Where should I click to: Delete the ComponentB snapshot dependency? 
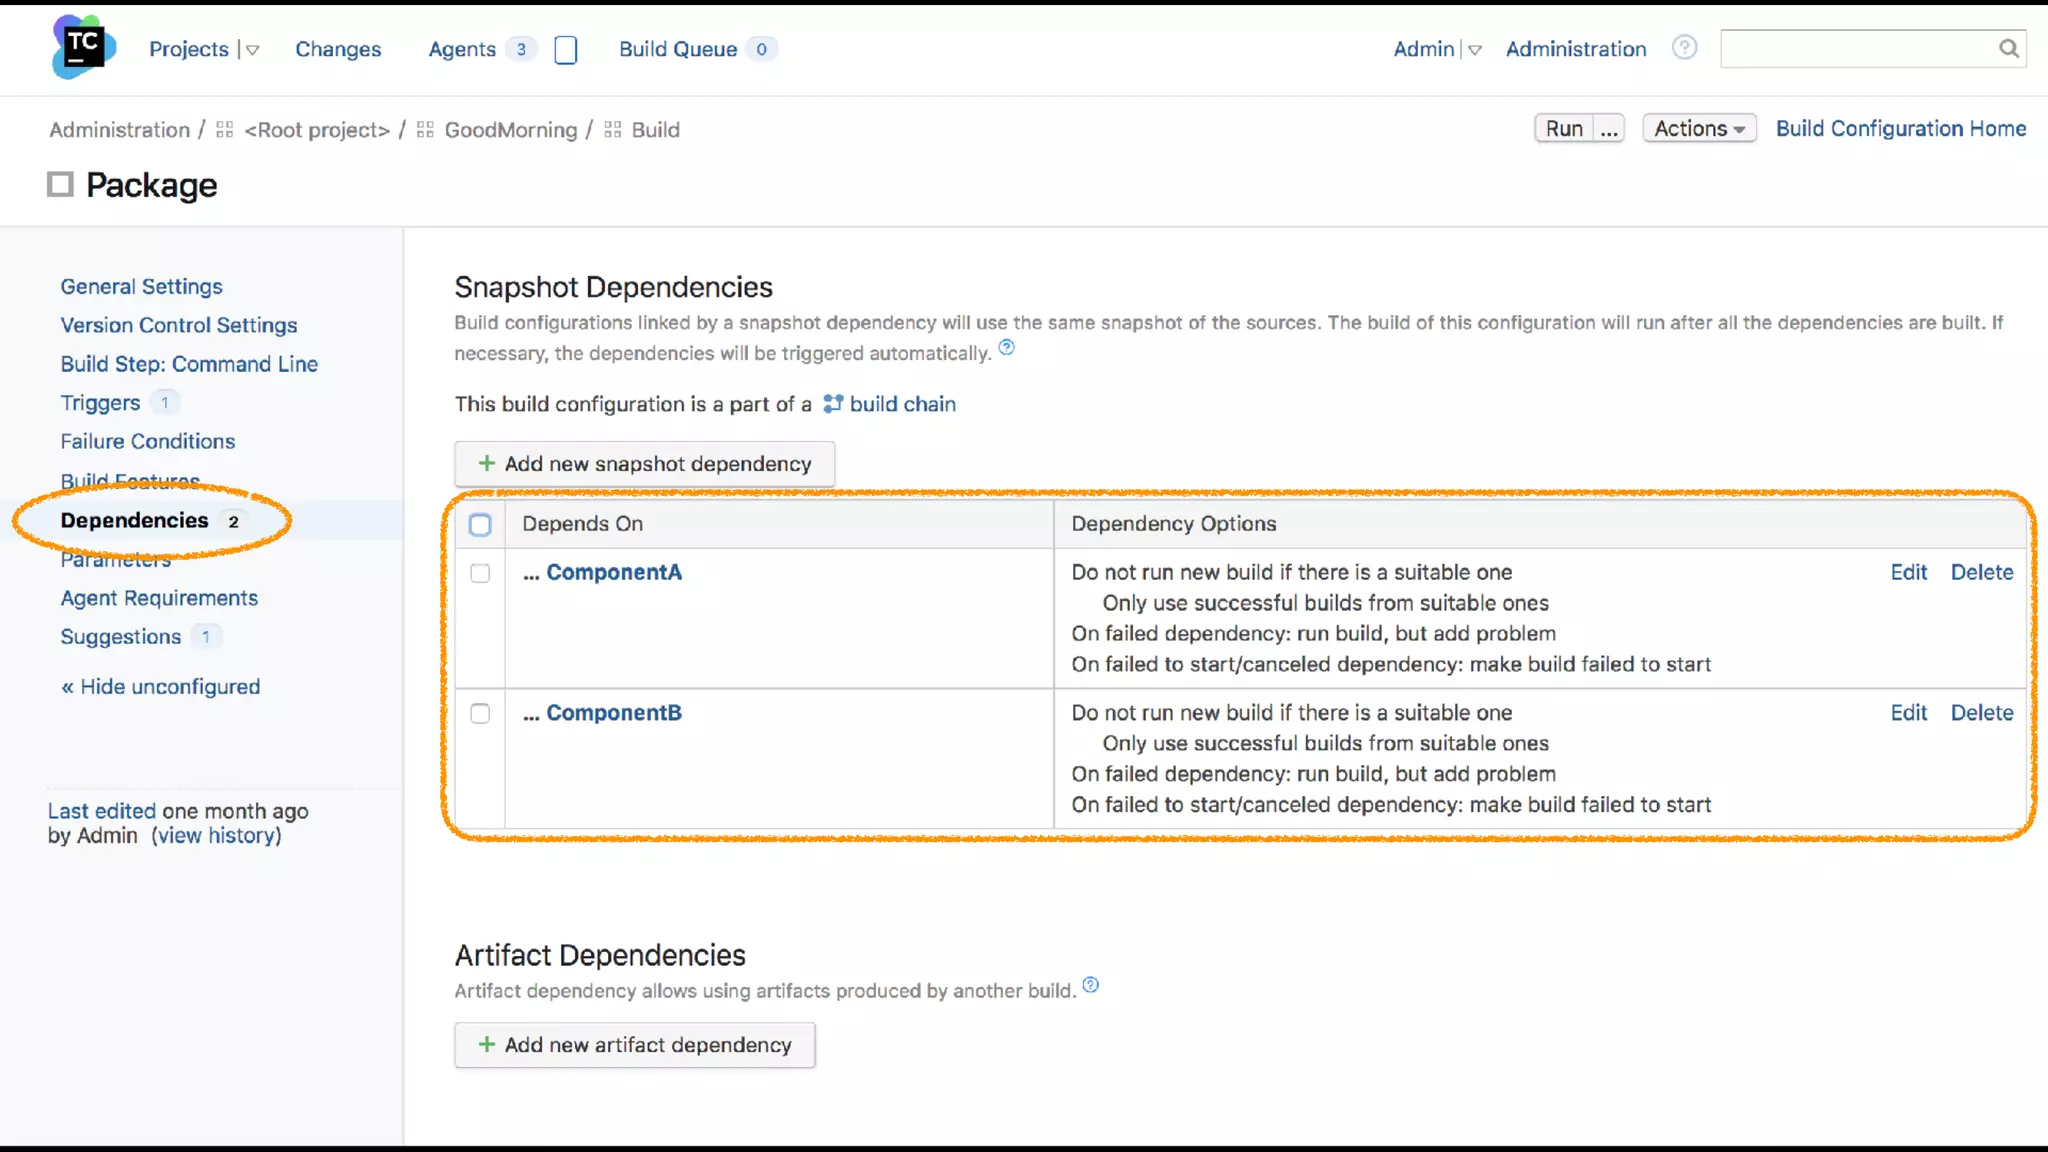pyautogui.click(x=1981, y=713)
